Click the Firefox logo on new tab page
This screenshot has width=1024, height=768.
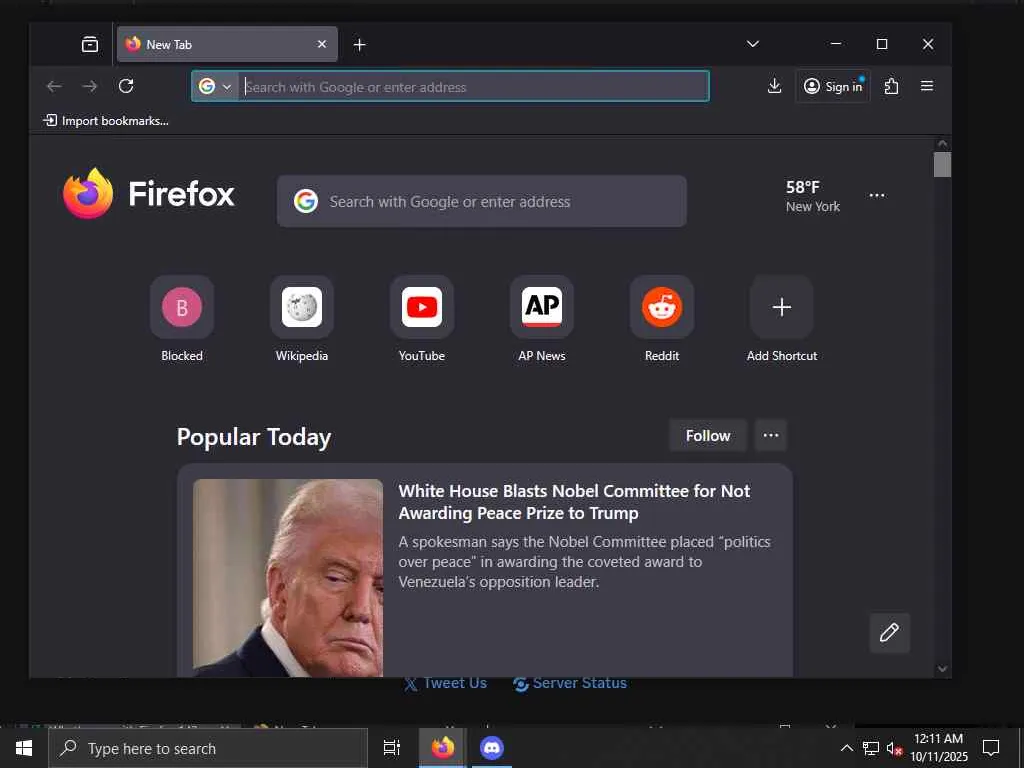[149, 194]
